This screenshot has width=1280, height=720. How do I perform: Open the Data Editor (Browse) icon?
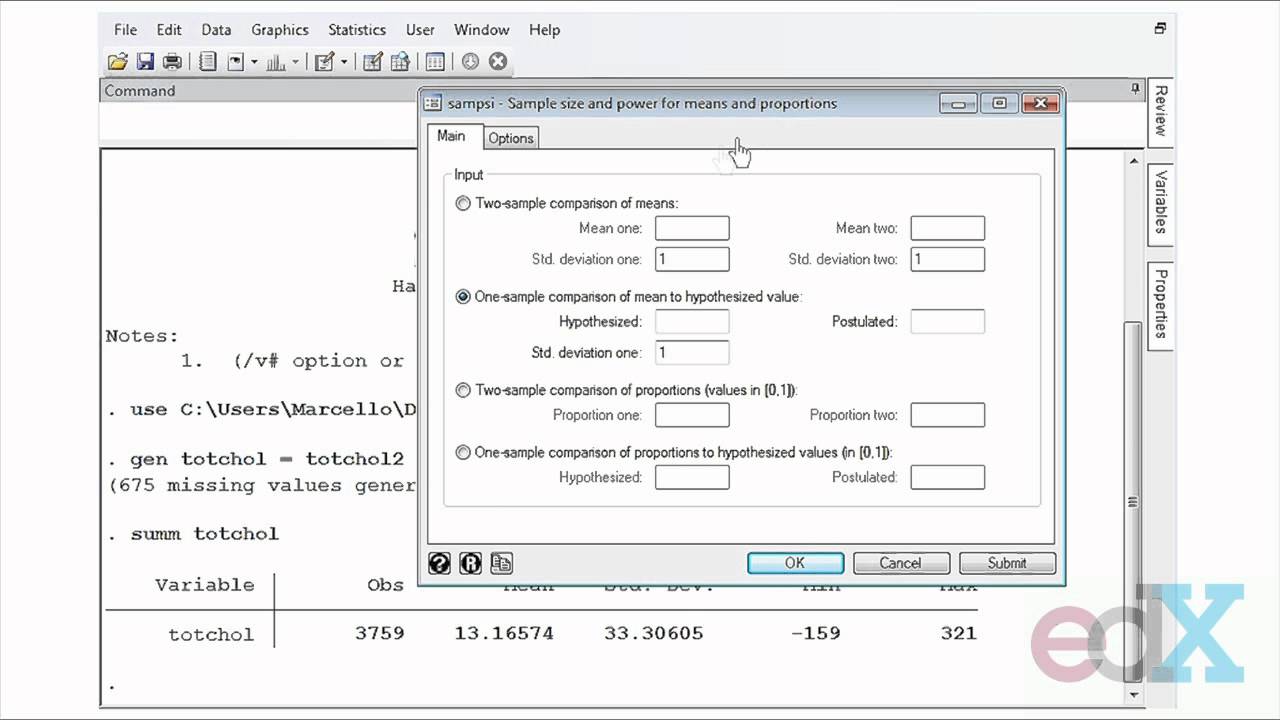400,62
